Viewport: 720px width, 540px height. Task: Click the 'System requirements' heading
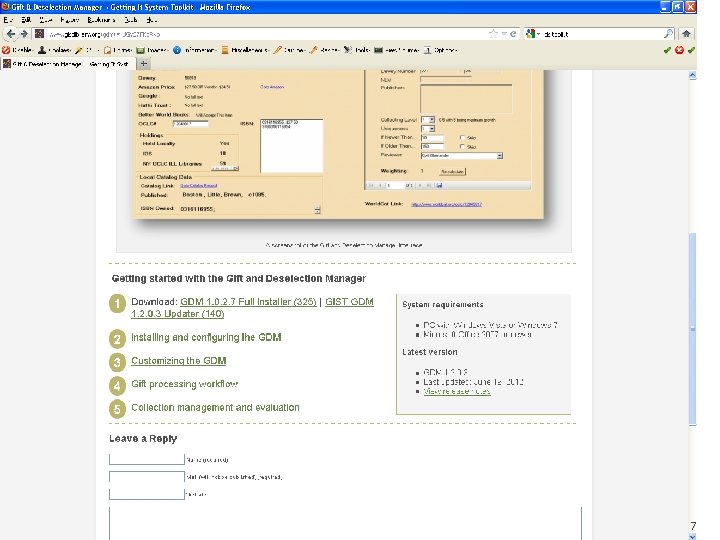[x=443, y=304]
